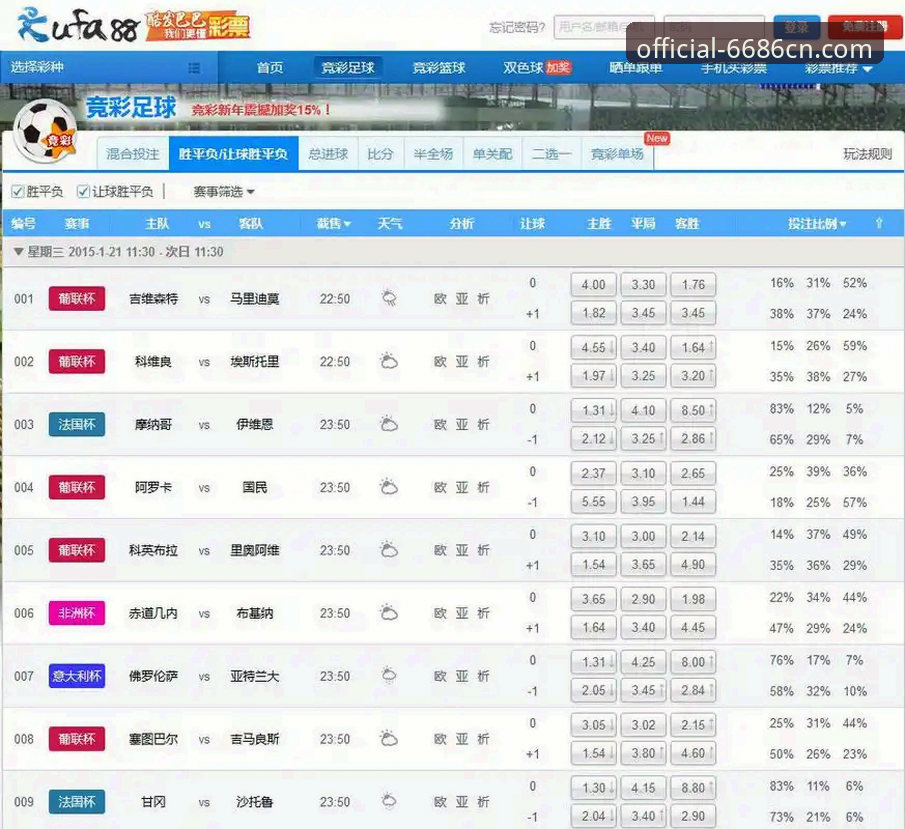905x829 pixels.
Task: Open the 二选一 tab
Action: [x=551, y=154]
